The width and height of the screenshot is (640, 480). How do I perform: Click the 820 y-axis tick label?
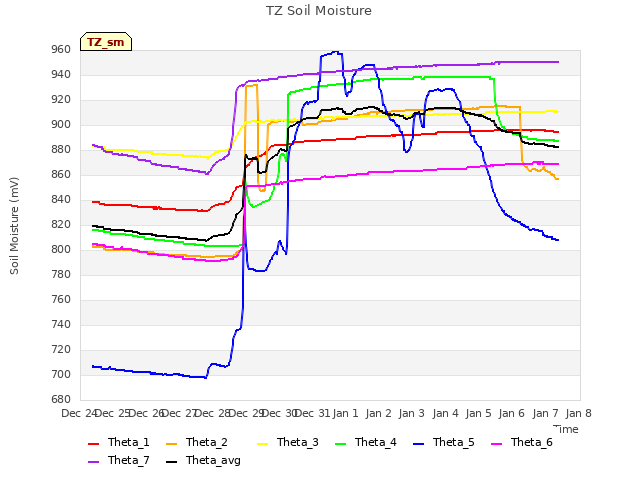point(61,224)
